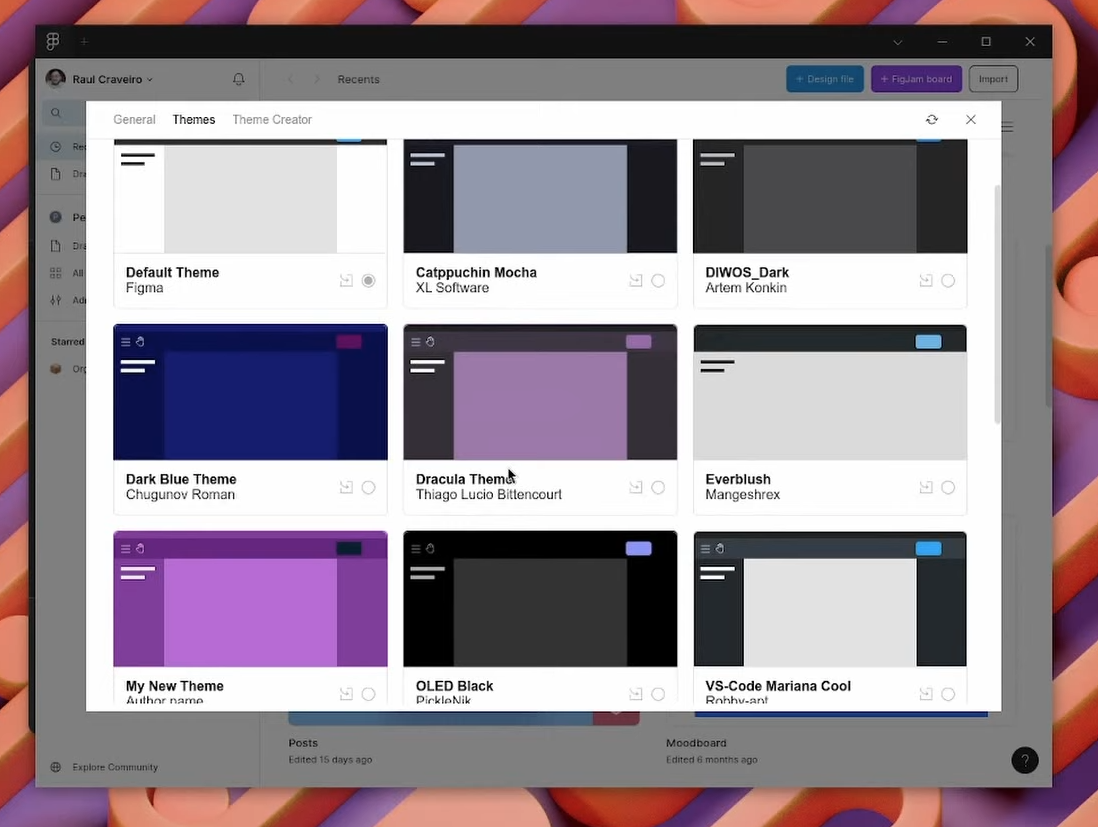Select the Dracula Theme radio button
The height and width of the screenshot is (827, 1098).
point(658,488)
